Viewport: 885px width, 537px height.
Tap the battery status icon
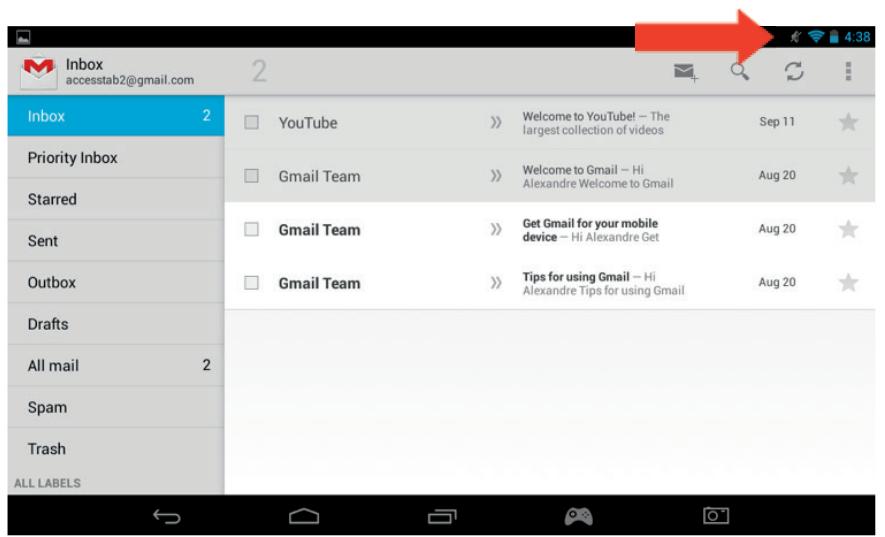(834, 37)
